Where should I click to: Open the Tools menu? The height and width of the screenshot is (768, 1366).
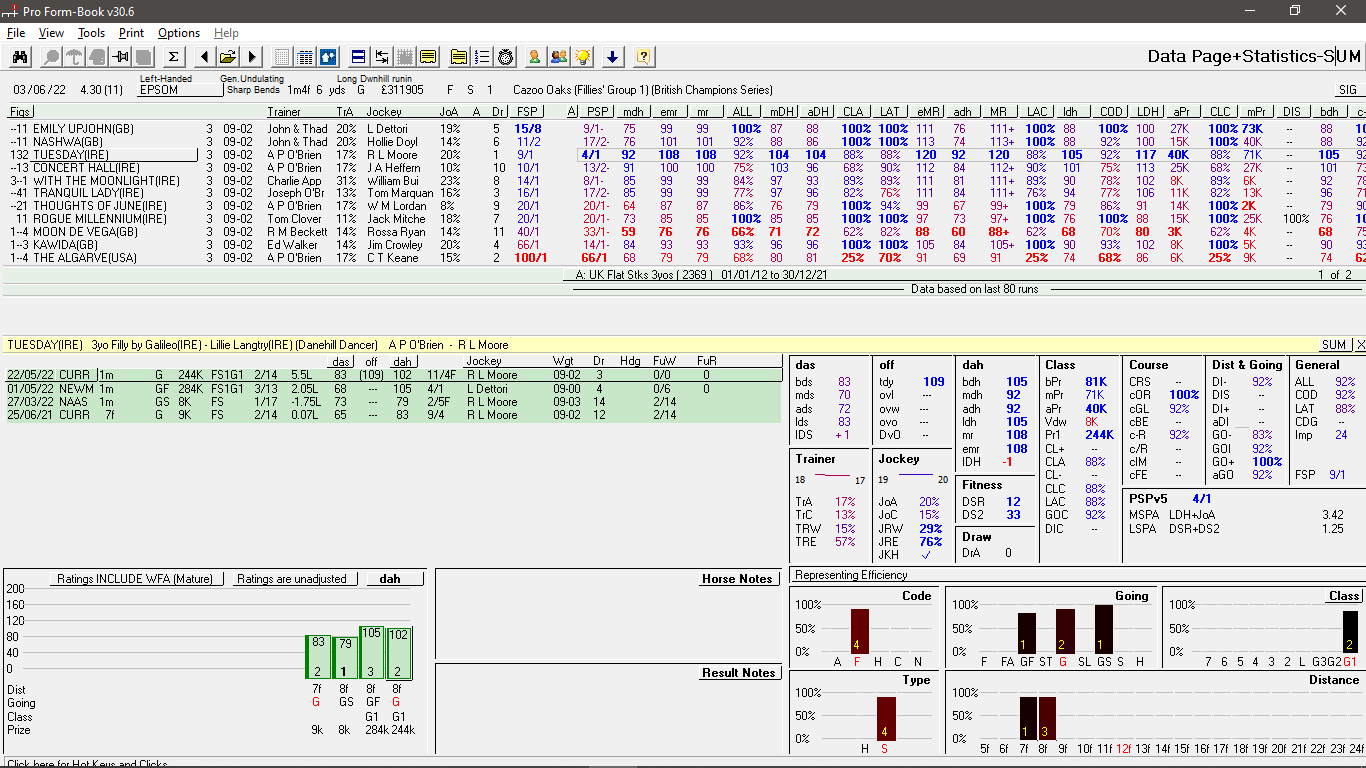coord(91,32)
